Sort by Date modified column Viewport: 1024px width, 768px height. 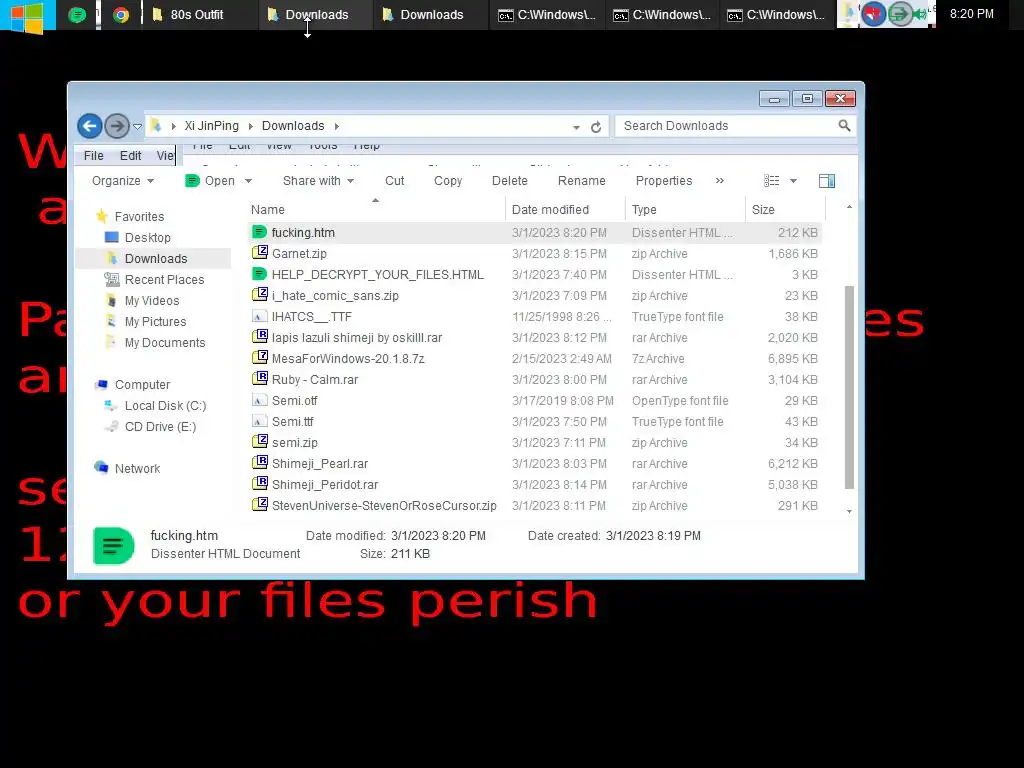tap(565, 210)
